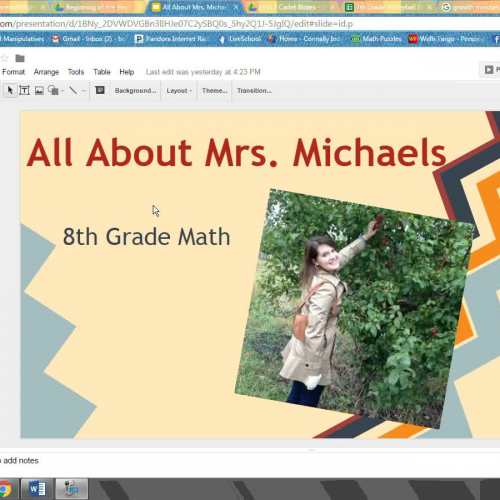Viewport: 500px width, 500px height.
Task: Open Shape tool dropdown arrow
Action: [x=62, y=91]
